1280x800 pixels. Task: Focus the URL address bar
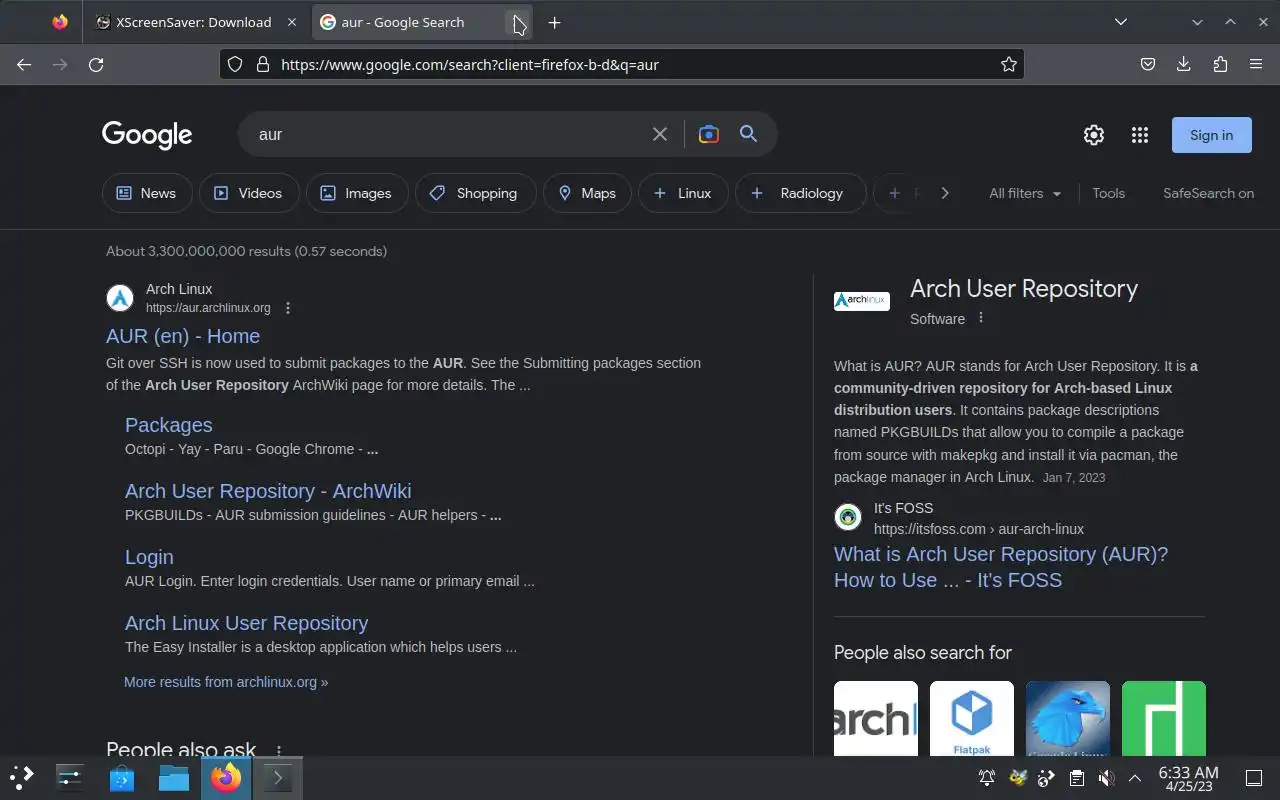(622, 64)
